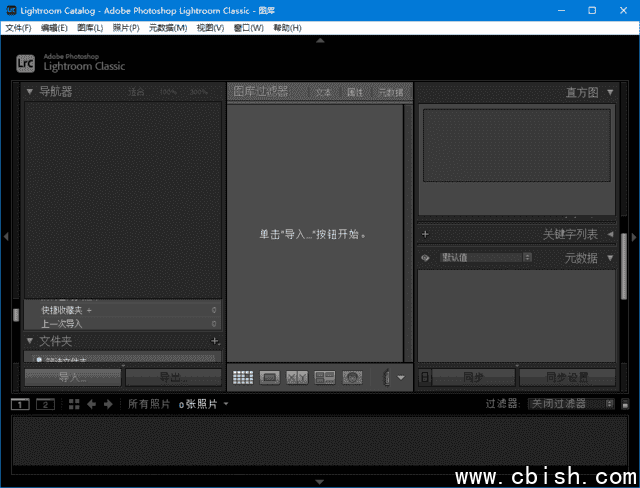Collapse the 元数据 panel triangle
Viewport: 640px width, 488px height.
pos(610,257)
